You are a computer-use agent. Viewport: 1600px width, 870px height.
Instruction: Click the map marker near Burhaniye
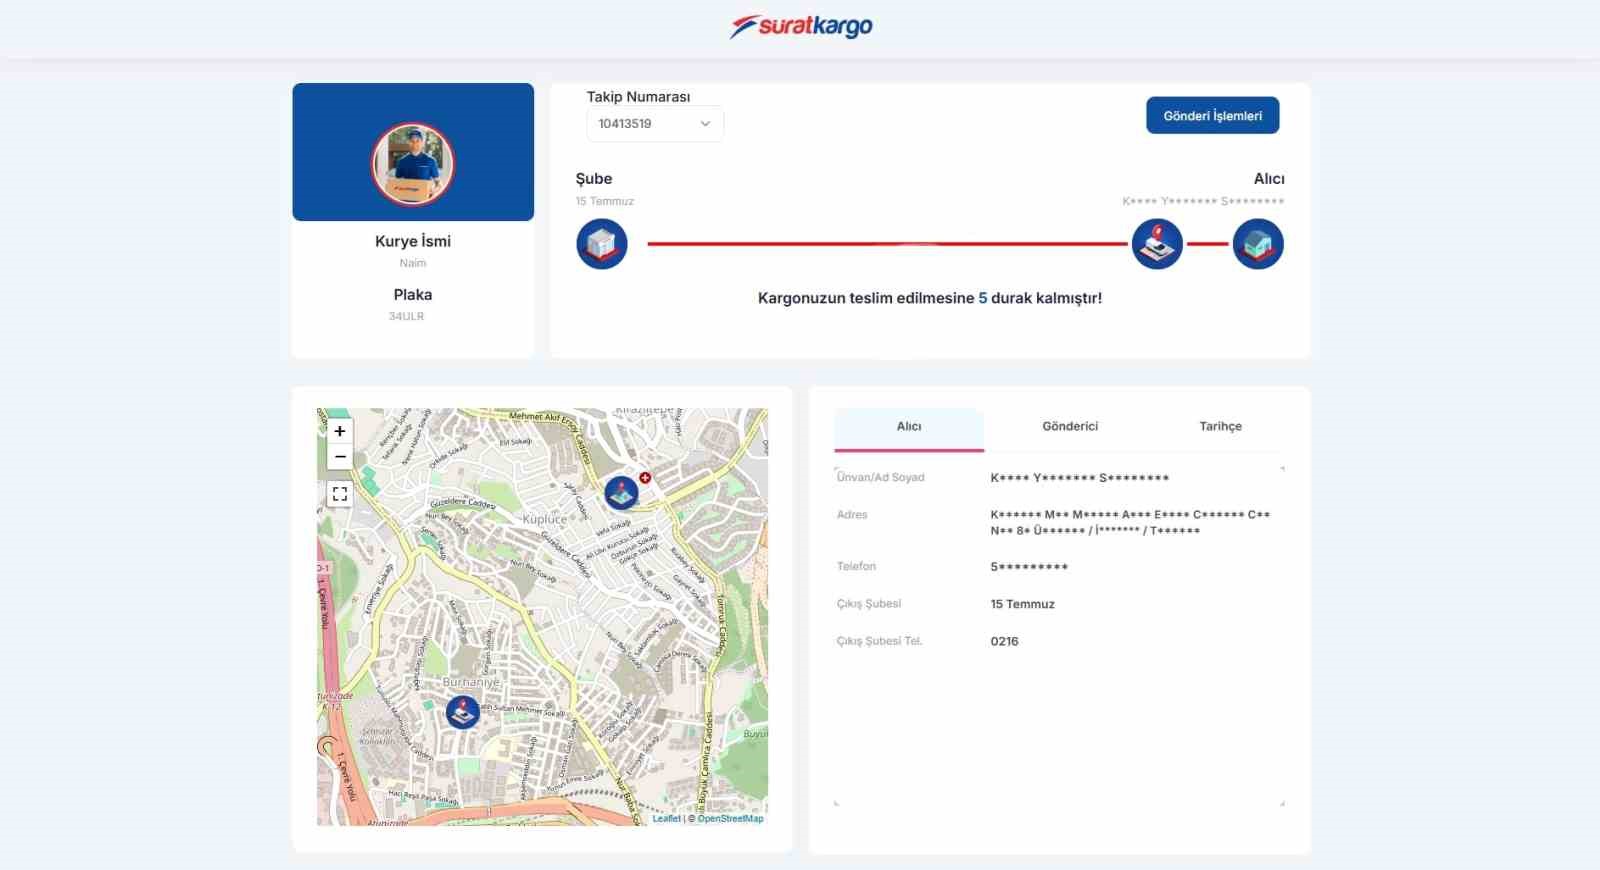pos(462,712)
